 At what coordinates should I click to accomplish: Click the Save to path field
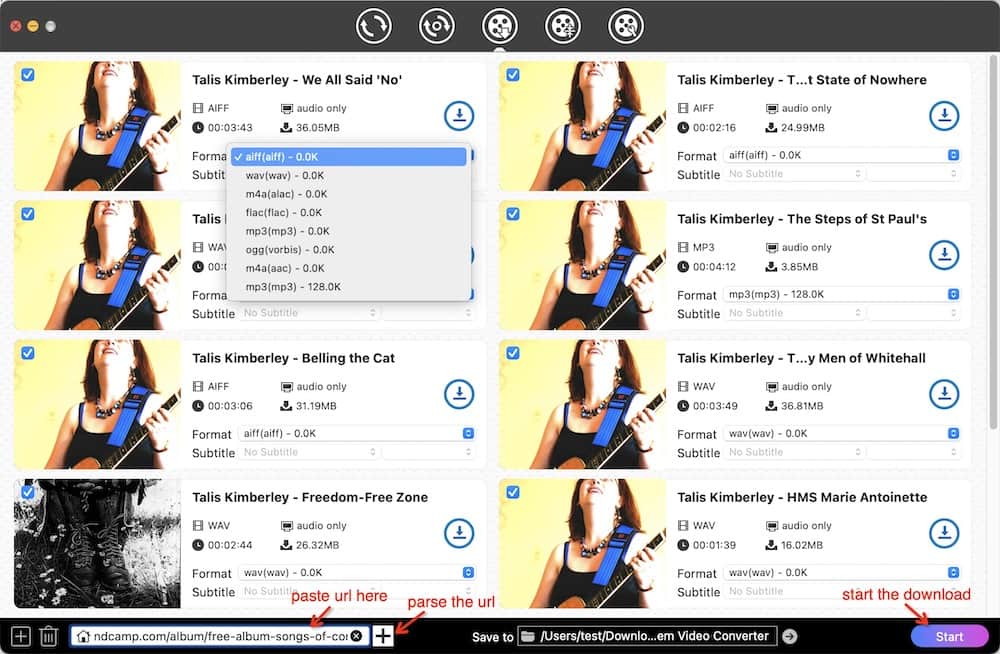[x=656, y=636]
